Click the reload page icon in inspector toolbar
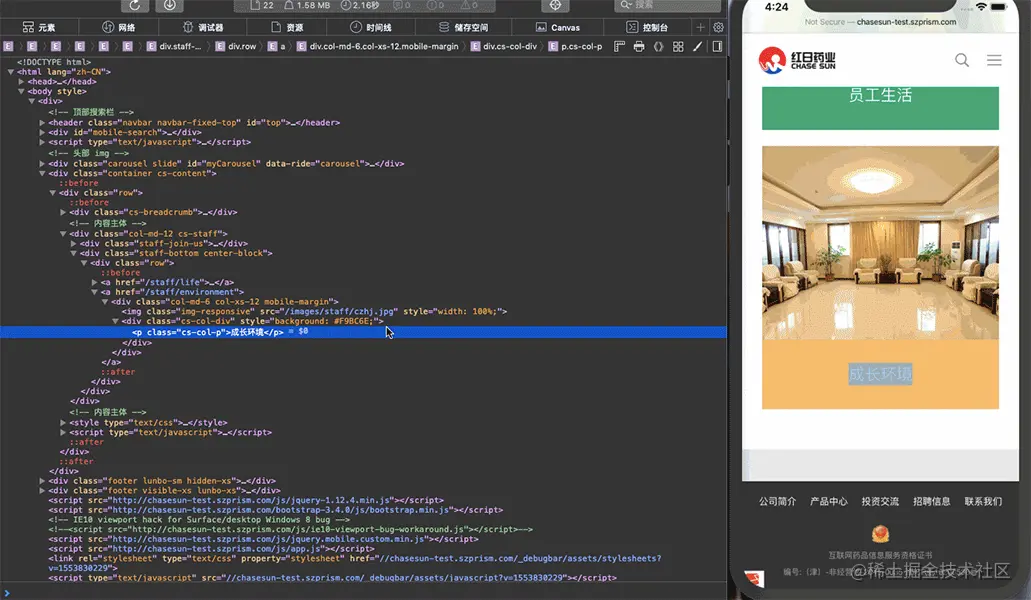The image size is (1031, 600). click(x=135, y=5)
